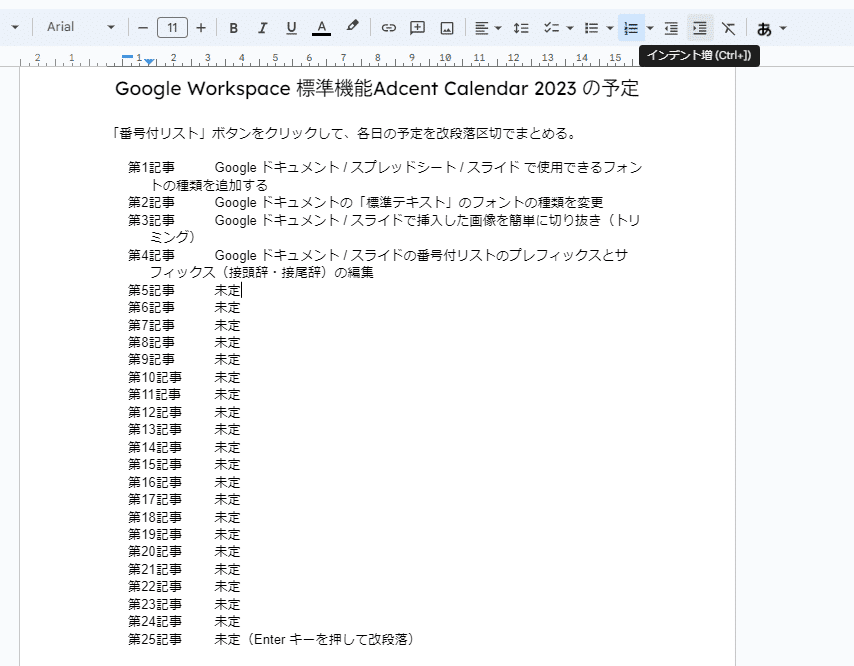Click 未定 in the 第20記事 row
This screenshot has width=854, height=666.
tap(227, 552)
